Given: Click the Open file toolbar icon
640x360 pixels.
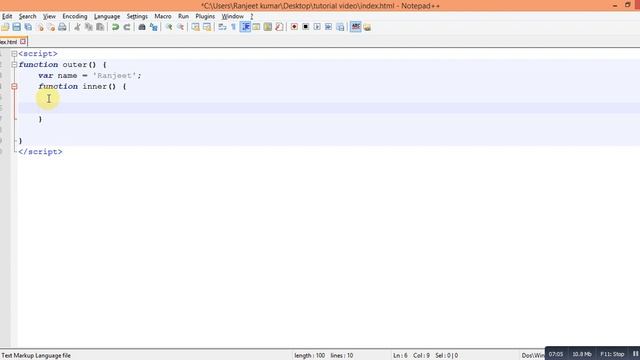Looking at the screenshot, I should point(5,27).
